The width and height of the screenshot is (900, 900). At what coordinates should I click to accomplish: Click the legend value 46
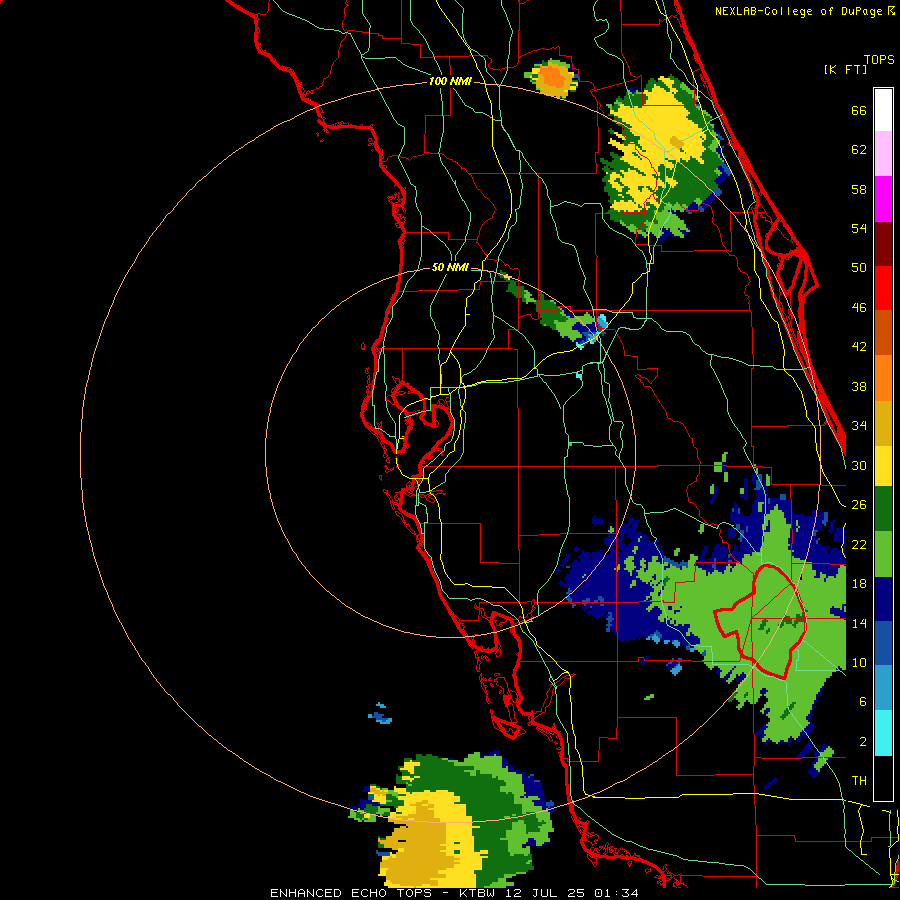859,307
